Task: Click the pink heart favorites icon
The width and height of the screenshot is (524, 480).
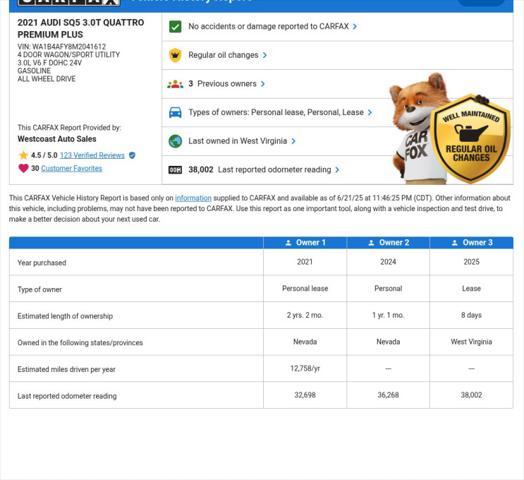Action: point(23,168)
